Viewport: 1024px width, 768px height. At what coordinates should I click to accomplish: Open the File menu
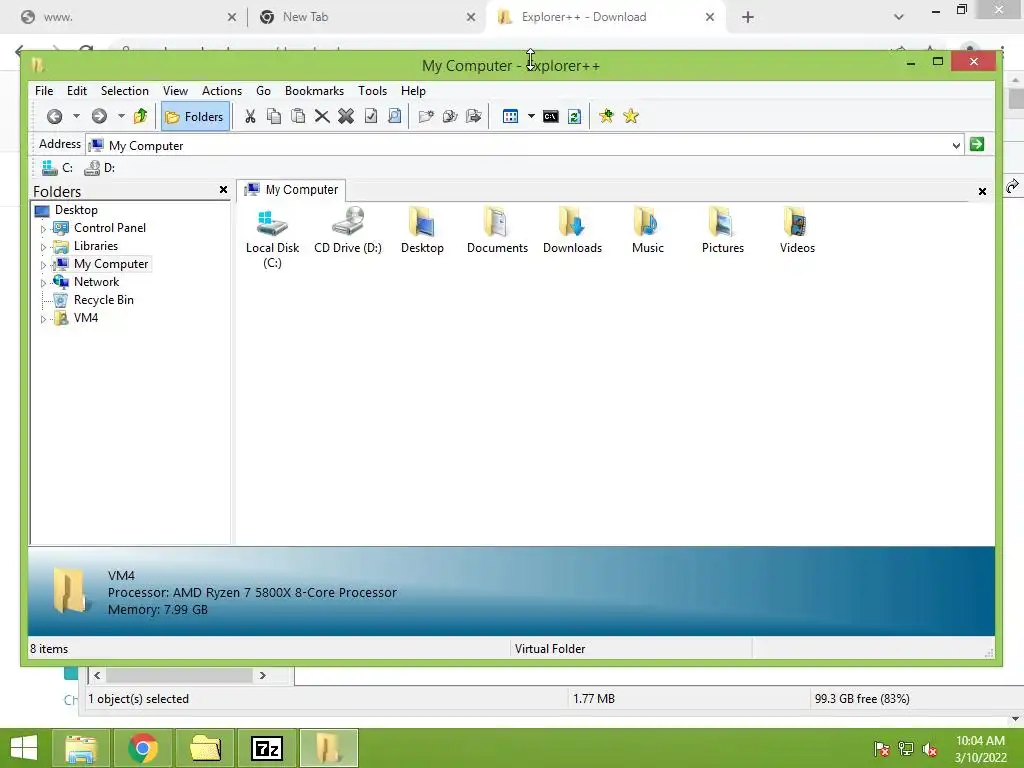[44, 91]
